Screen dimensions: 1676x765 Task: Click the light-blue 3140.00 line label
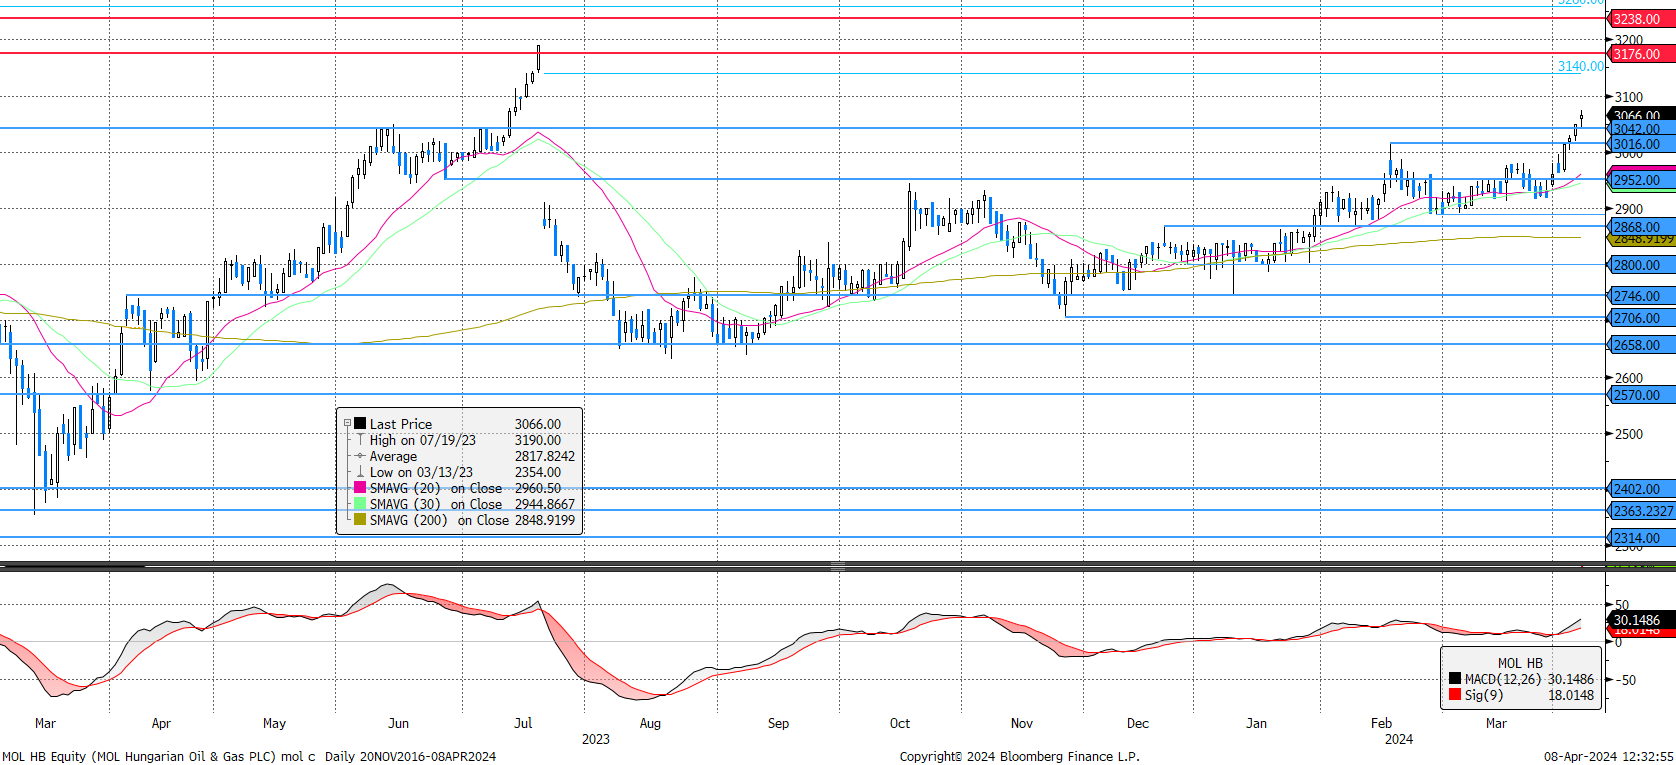pyautogui.click(x=1581, y=66)
